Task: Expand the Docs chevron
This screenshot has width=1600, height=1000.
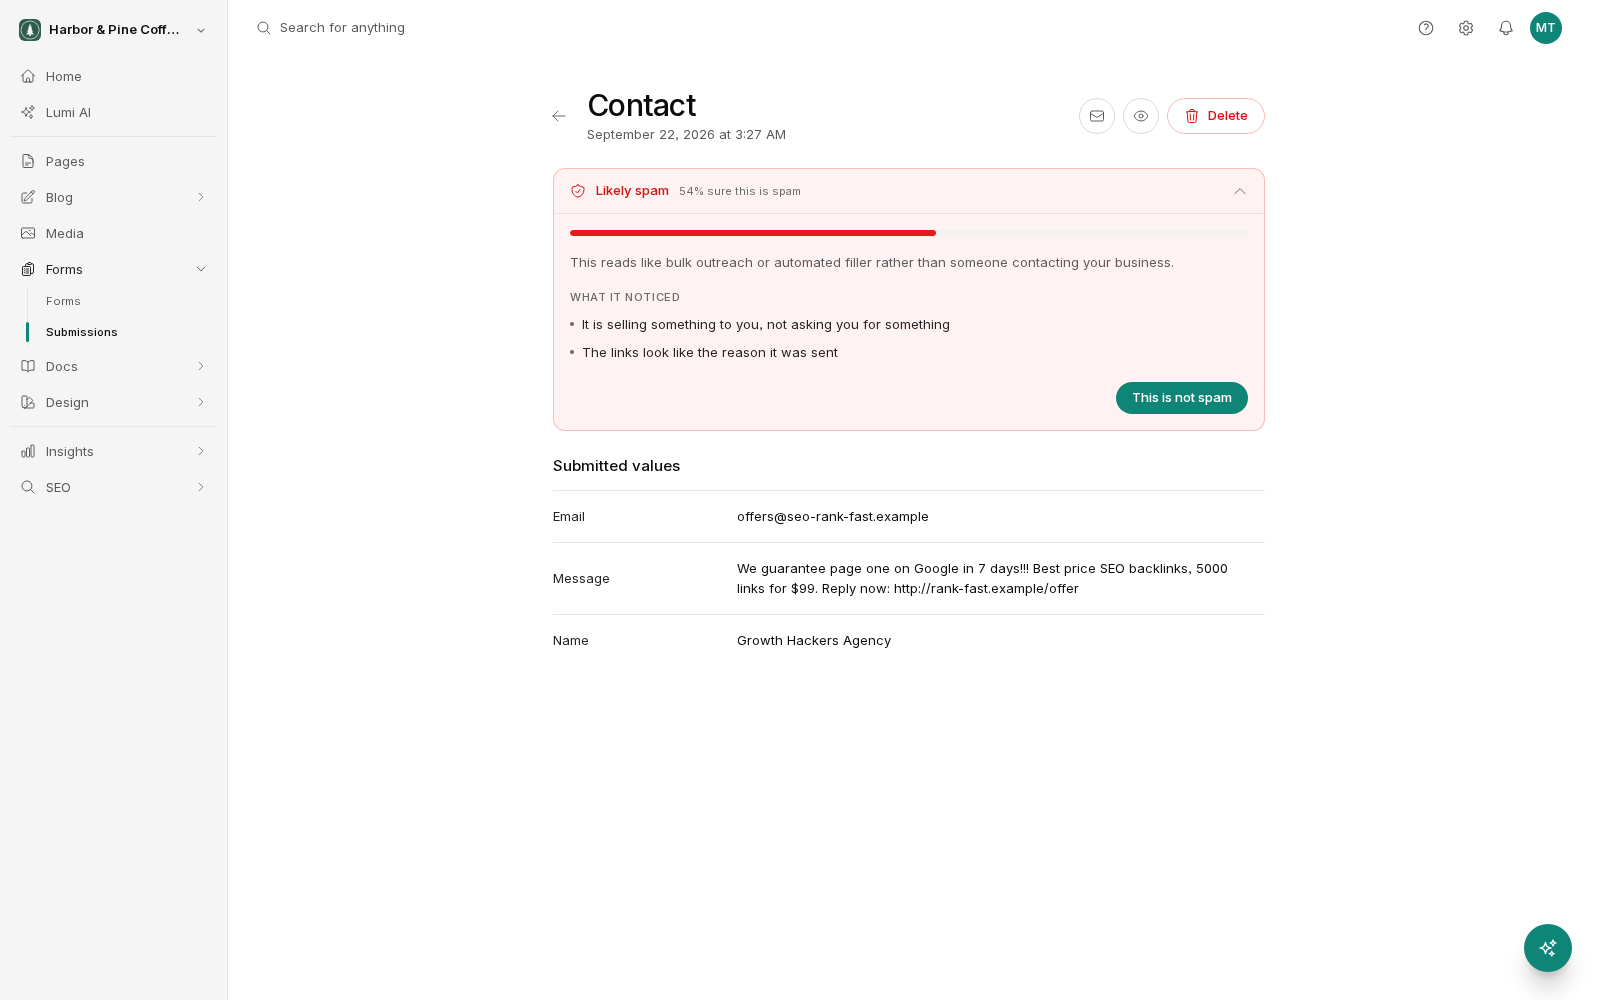Action: point(201,366)
